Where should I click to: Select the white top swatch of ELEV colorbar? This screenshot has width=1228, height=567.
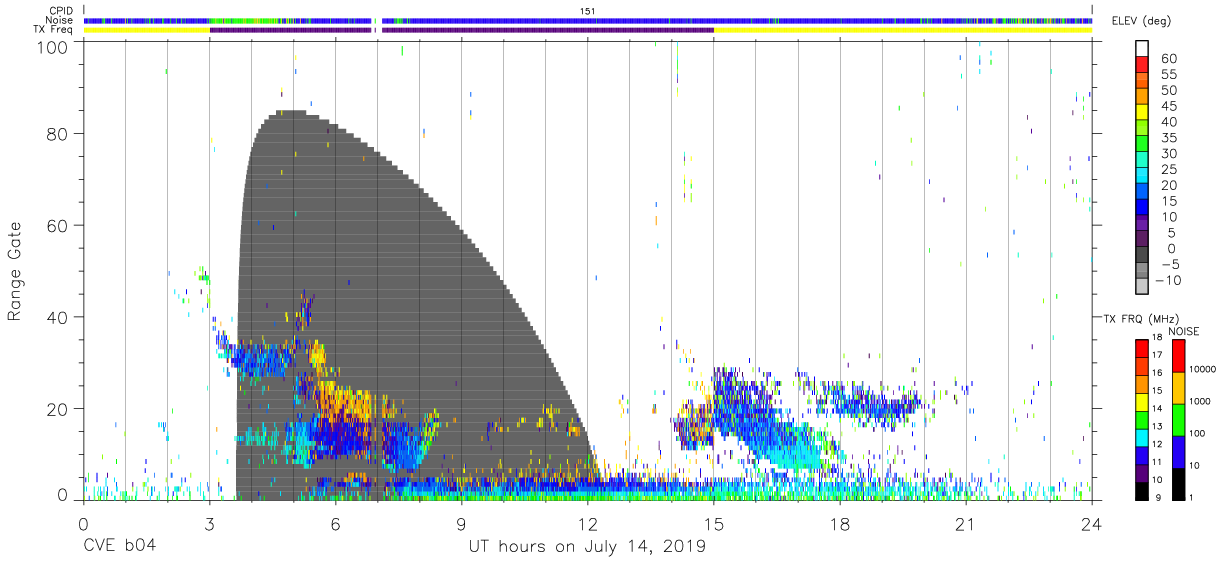pyautogui.click(x=1143, y=49)
